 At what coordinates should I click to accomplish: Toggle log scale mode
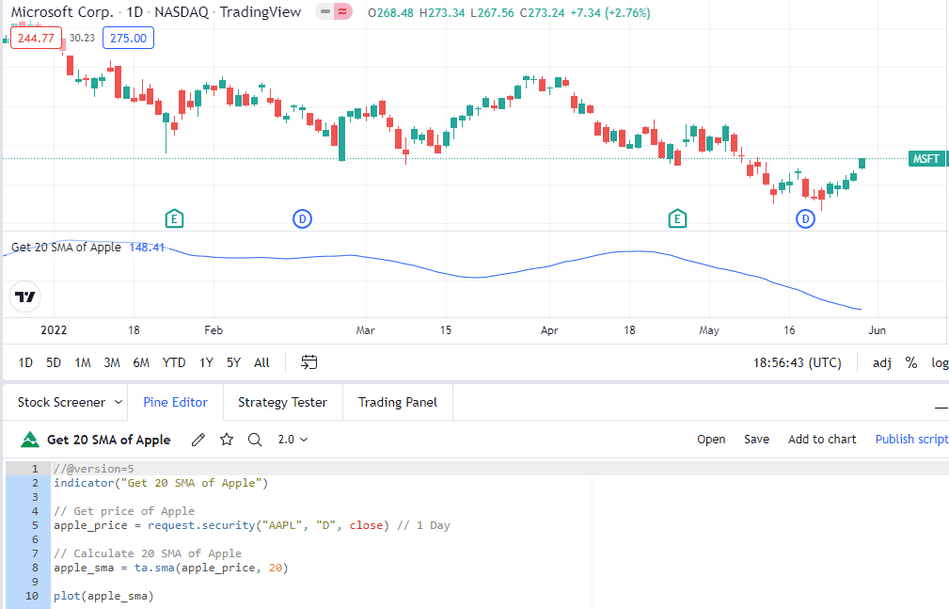click(939, 363)
